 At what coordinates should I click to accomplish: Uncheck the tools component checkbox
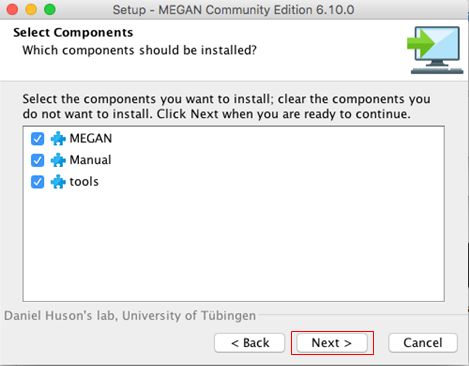[x=37, y=182]
